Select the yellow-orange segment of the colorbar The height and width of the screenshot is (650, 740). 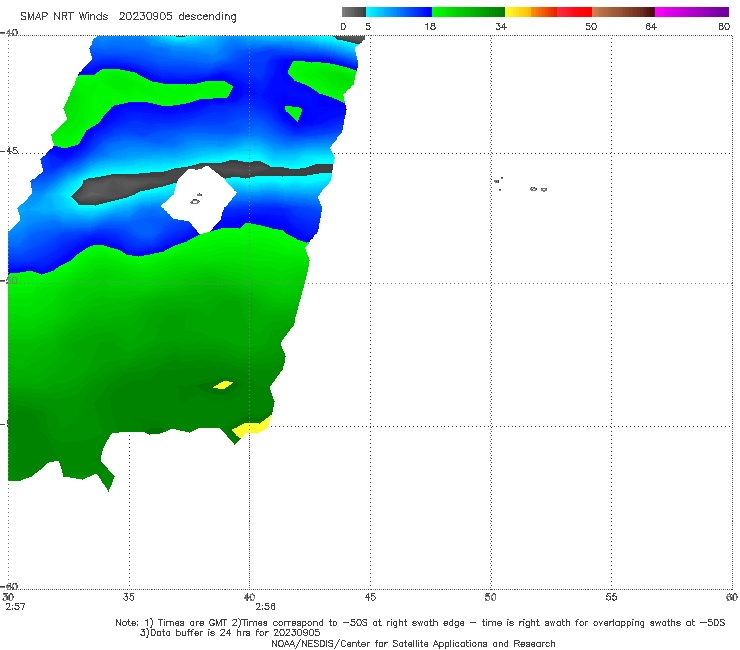531,12
